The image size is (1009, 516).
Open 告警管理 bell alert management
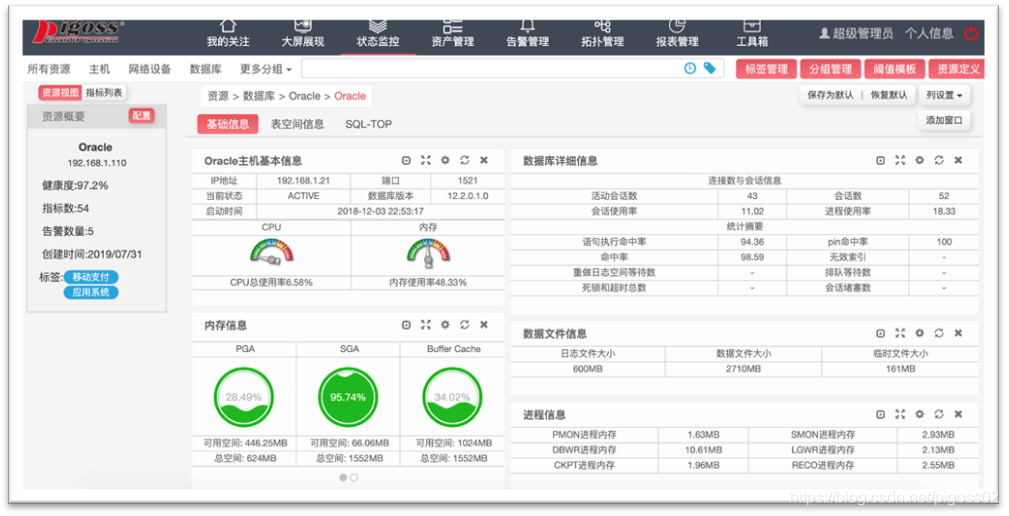(528, 33)
